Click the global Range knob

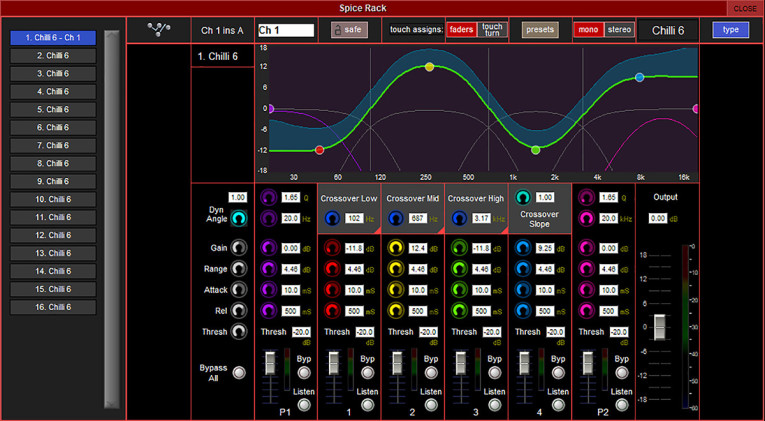point(239,269)
